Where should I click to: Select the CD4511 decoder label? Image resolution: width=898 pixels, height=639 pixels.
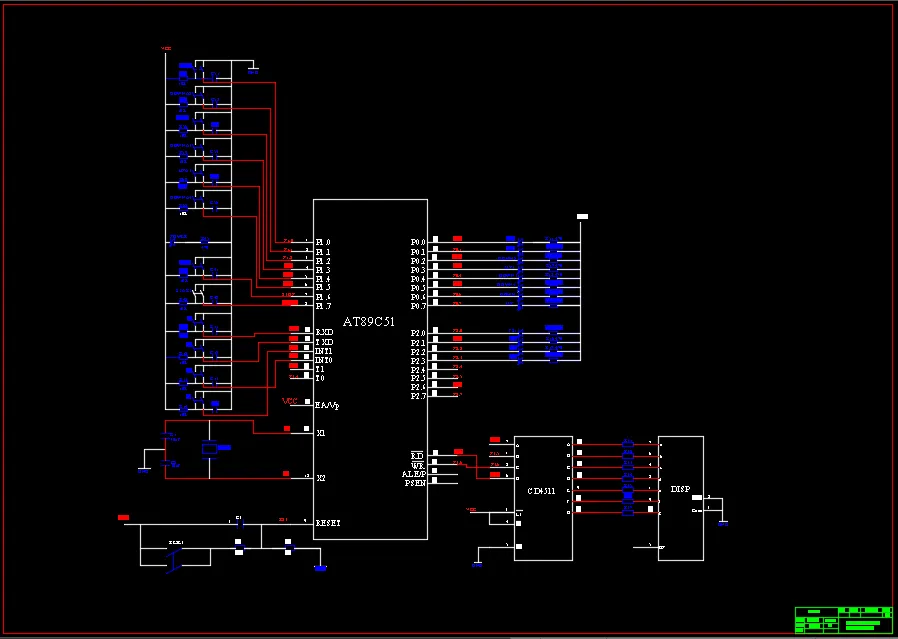[x=541, y=491]
